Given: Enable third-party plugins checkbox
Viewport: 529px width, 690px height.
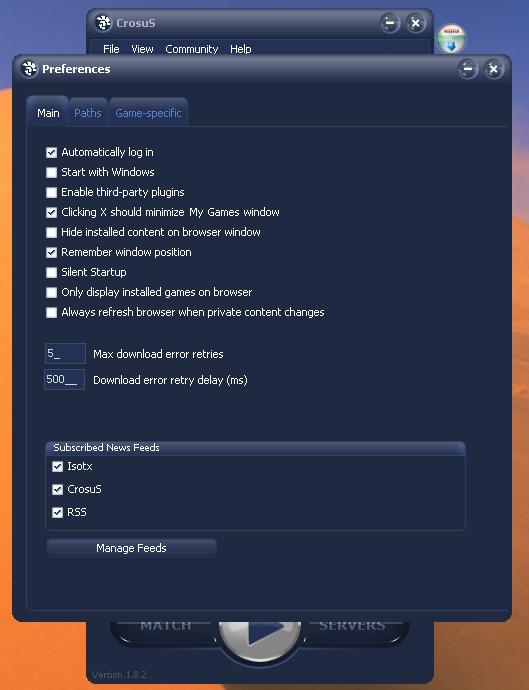Looking at the screenshot, I should click(x=51, y=192).
